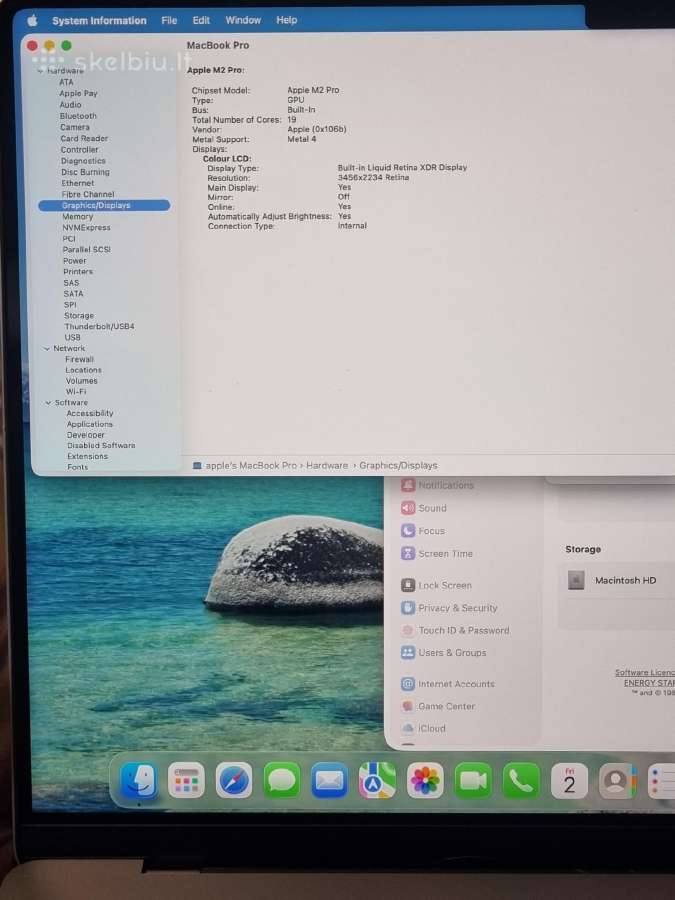Select Disabled Software in the sidebar

(101, 445)
